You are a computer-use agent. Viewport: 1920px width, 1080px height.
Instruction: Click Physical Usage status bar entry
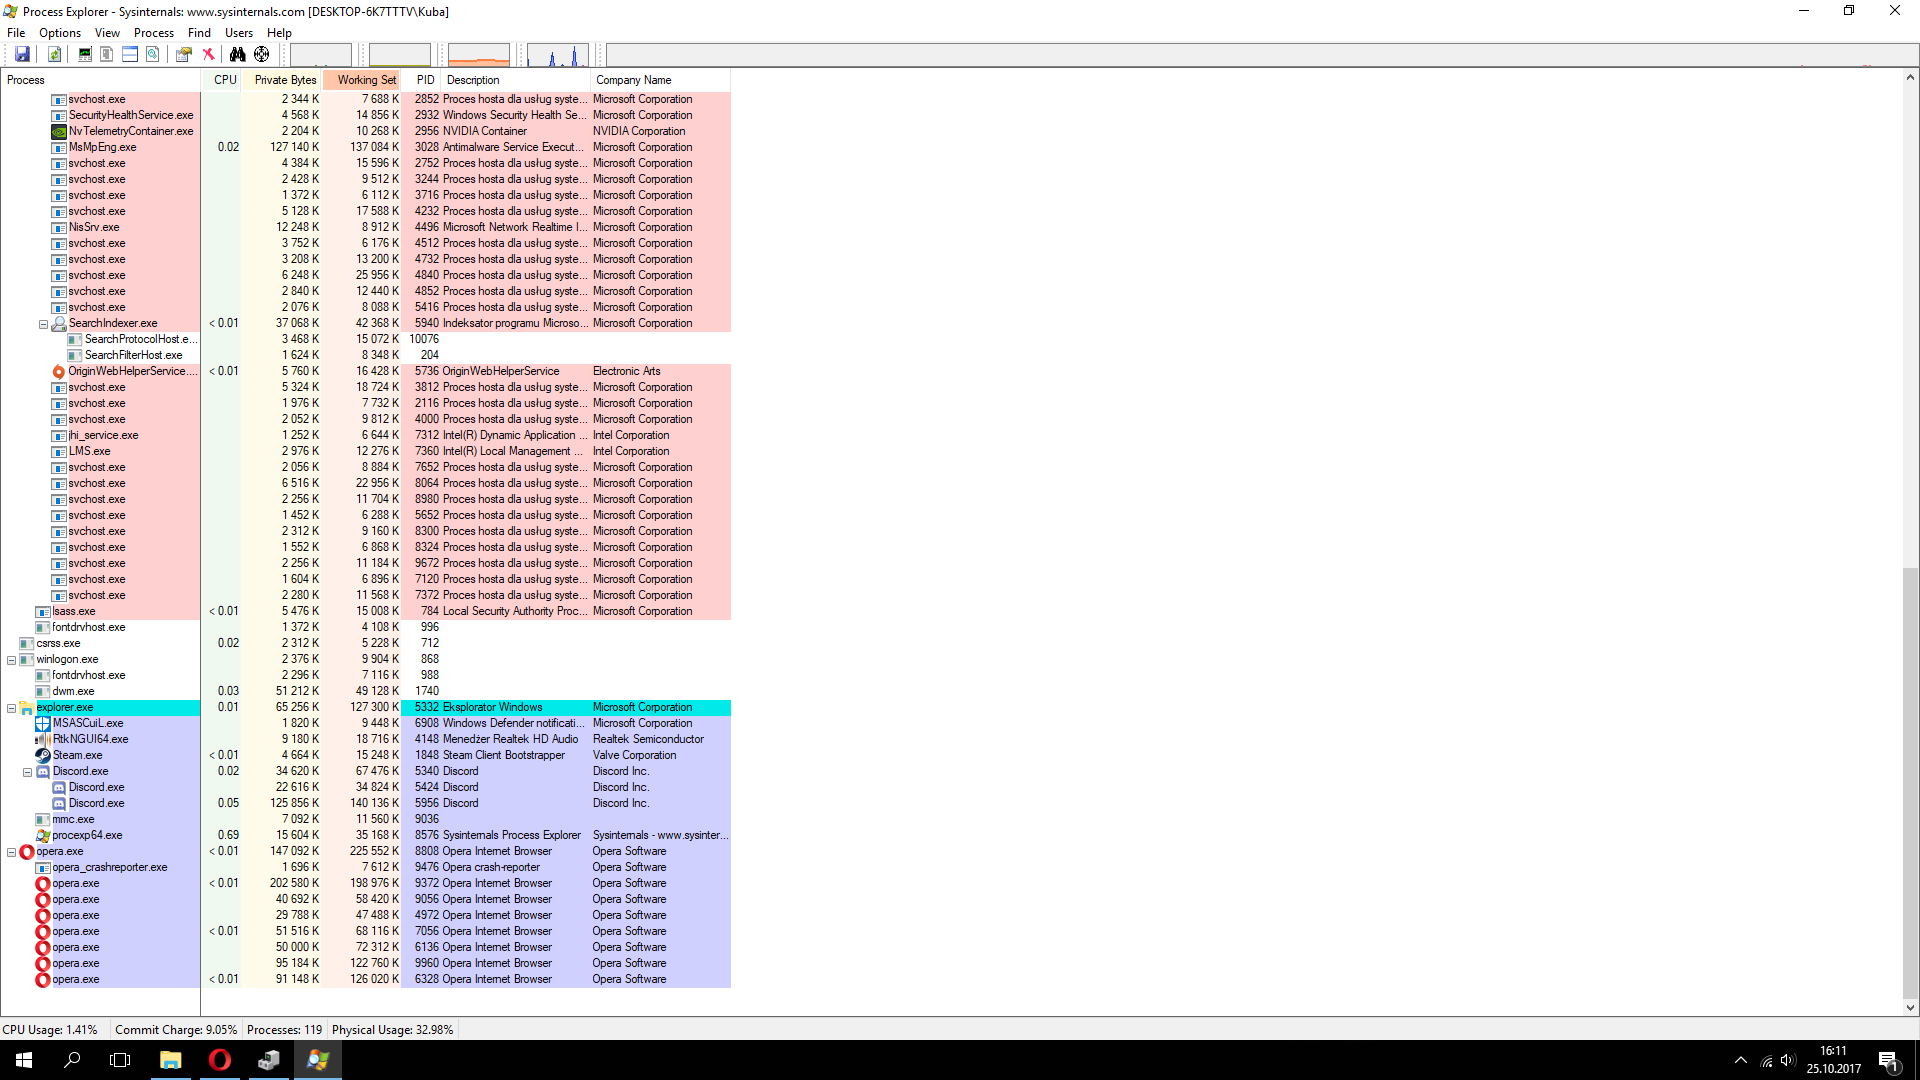(x=393, y=1030)
